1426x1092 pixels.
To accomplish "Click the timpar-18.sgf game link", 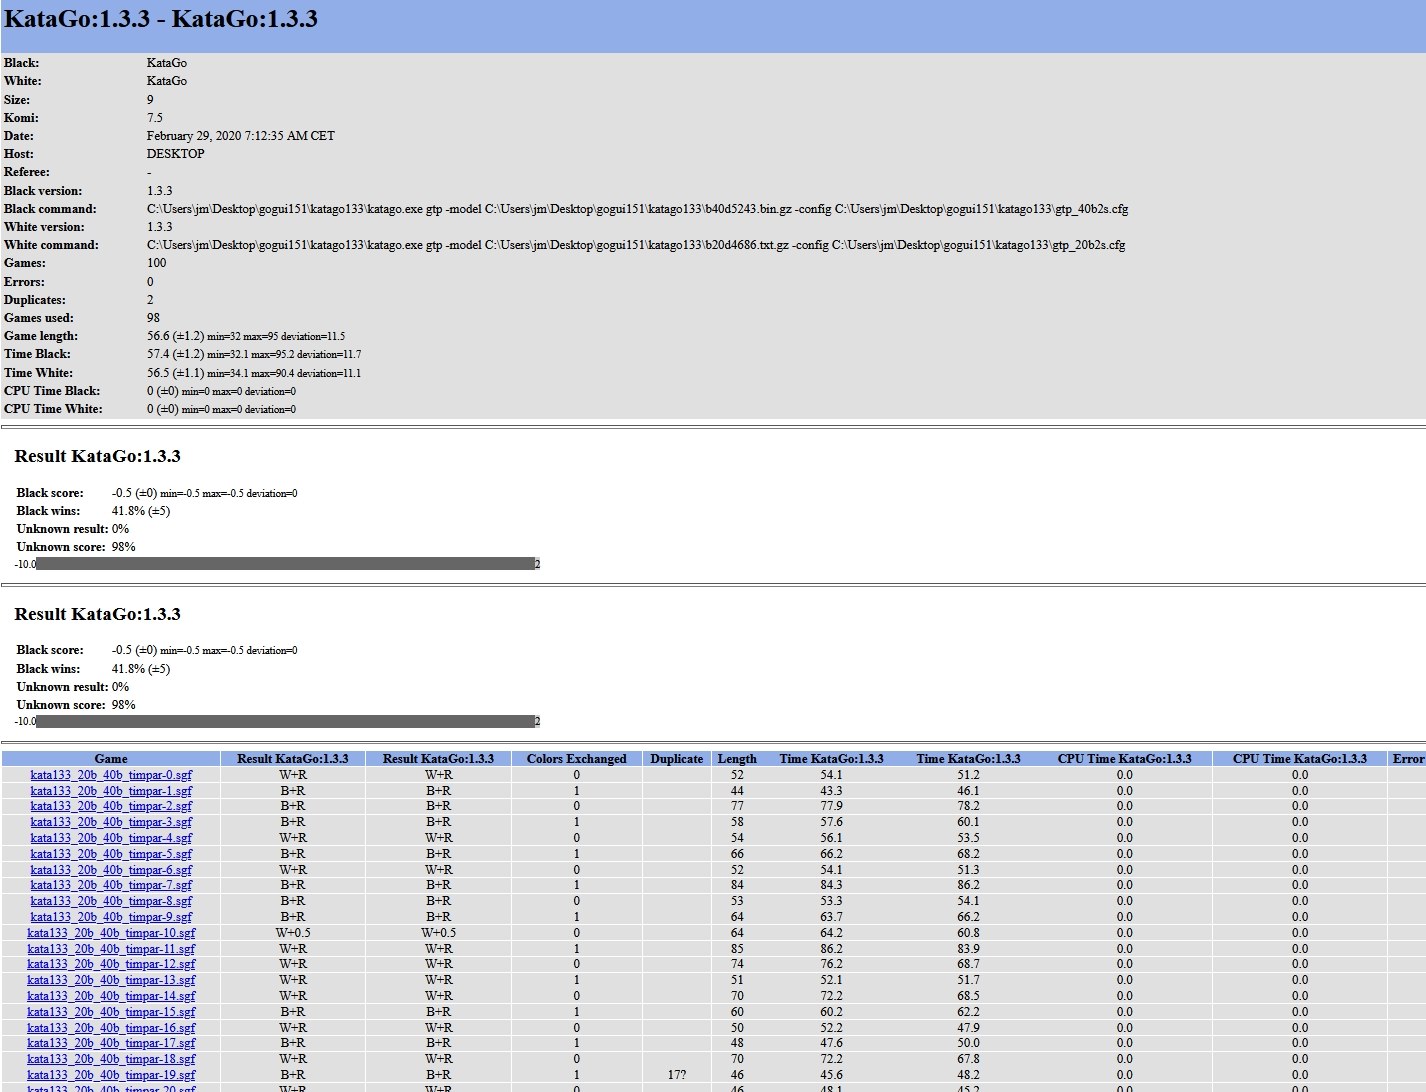I will click(111, 1059).
